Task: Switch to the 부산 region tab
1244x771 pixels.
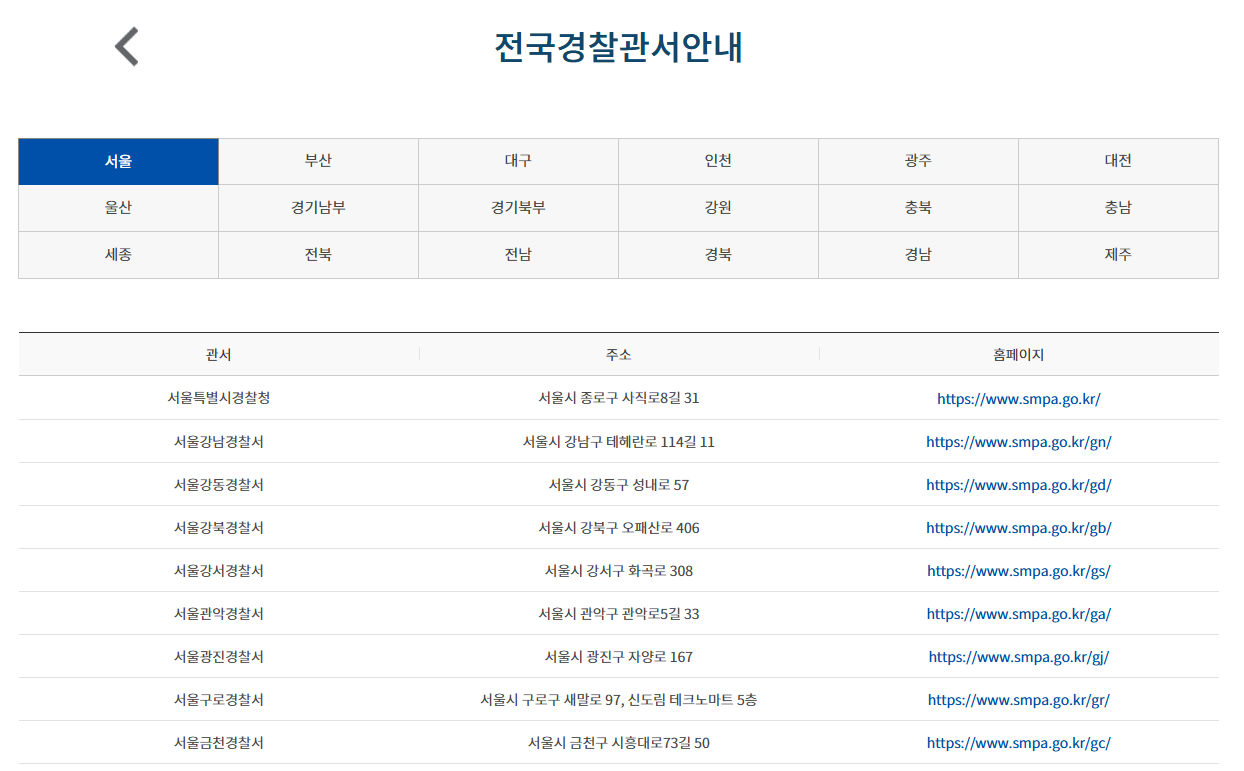Action: 318,161
